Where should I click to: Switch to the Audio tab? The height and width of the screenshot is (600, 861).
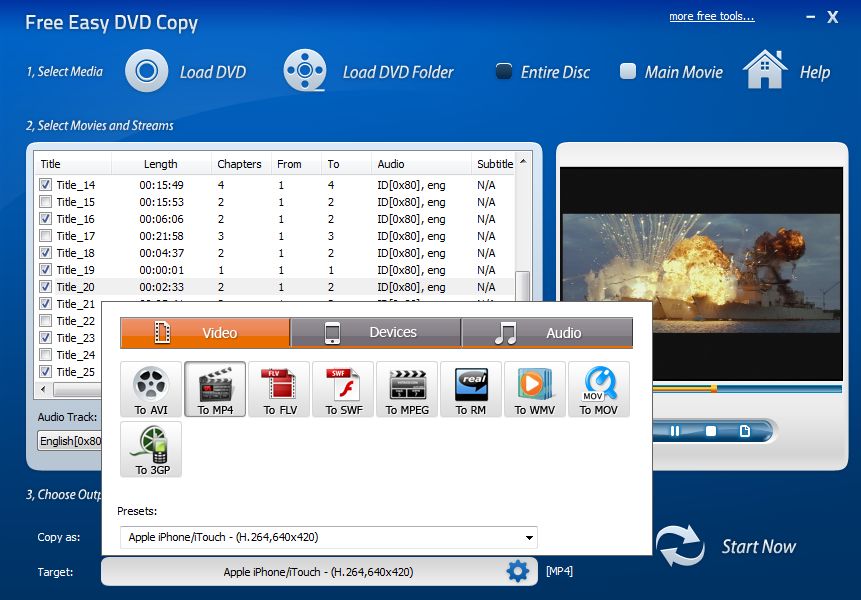pos(547,333)
